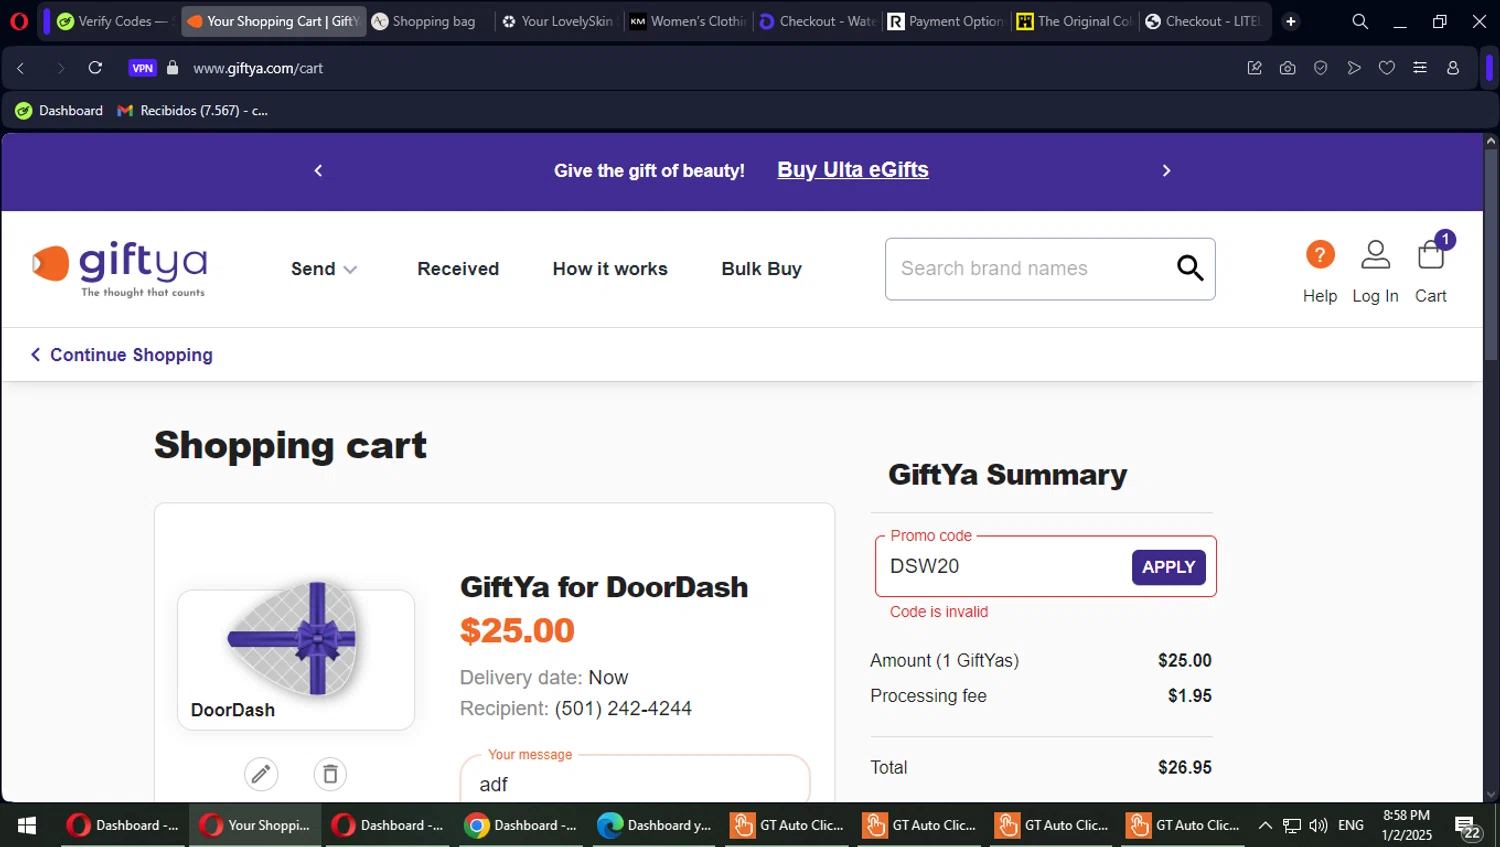Open the Chrome Dashboard taskbar item

tap(523, 825)
